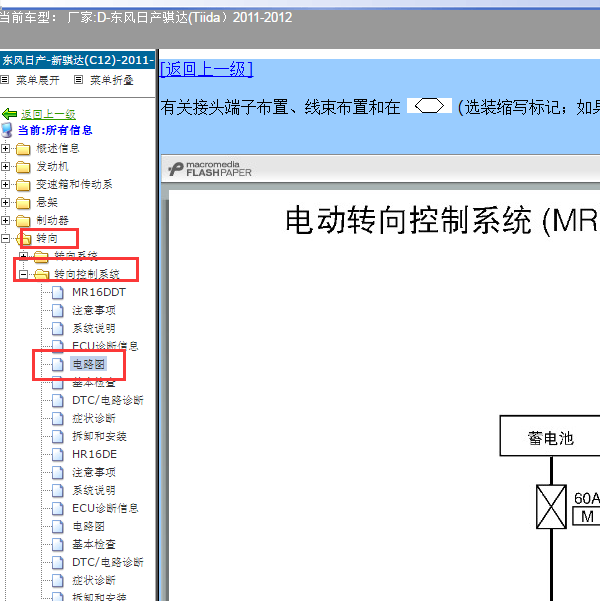Viewport: 600px width, 601px height.
Task: Expand the 转向系统 subfolder node
Action: click(23, 256)
